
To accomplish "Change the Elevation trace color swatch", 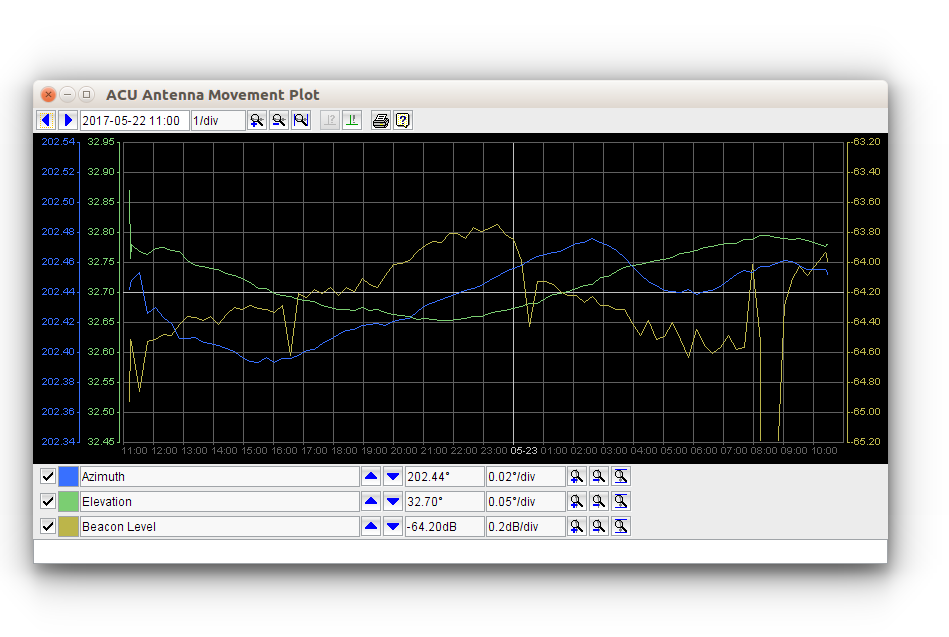I will click(x=67, y=501).
